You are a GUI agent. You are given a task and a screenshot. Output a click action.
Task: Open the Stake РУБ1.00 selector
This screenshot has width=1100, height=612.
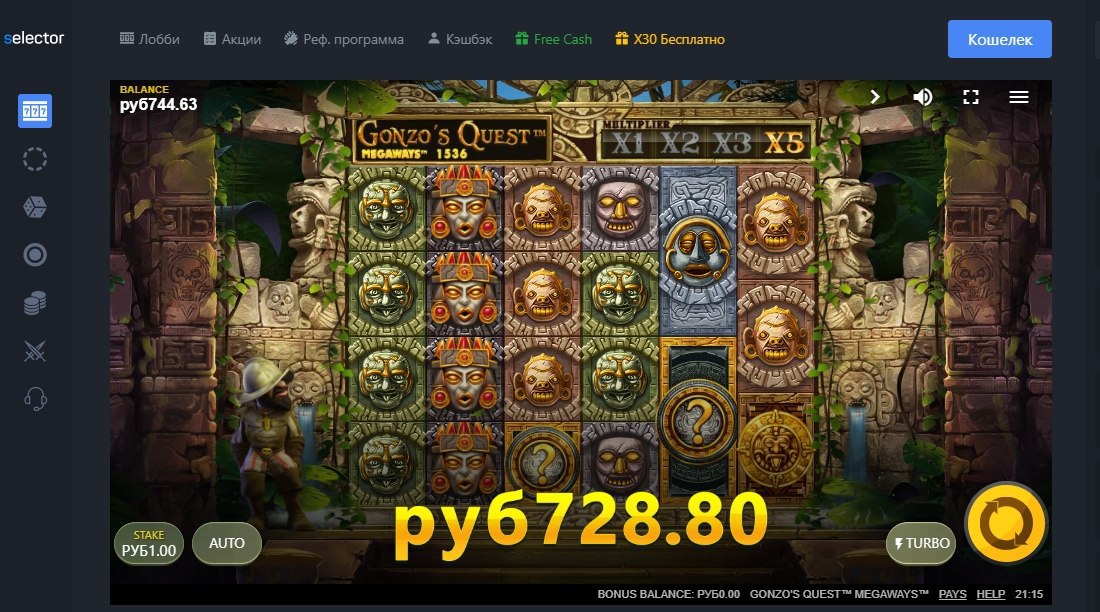click(149, 543)
